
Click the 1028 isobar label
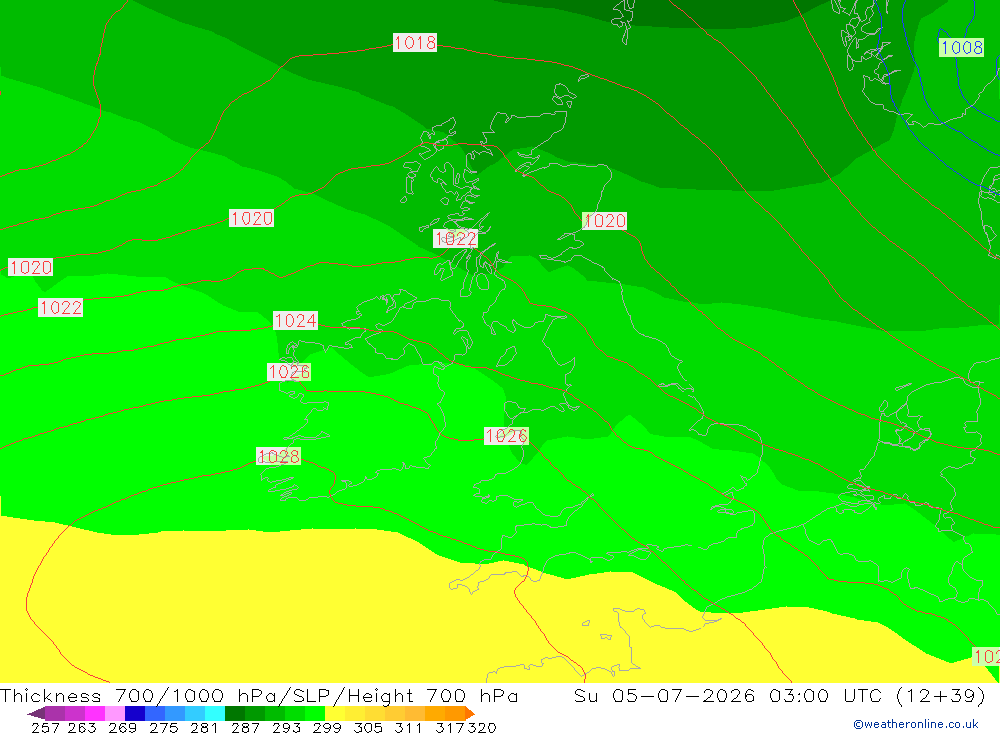tap(279, 456)
